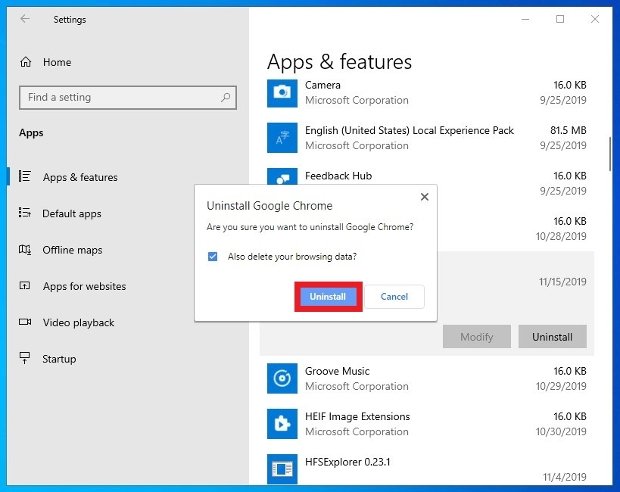Click the back arrow in Settings
The height and width of the screenshot is (492, 620).
coord(25,19)
